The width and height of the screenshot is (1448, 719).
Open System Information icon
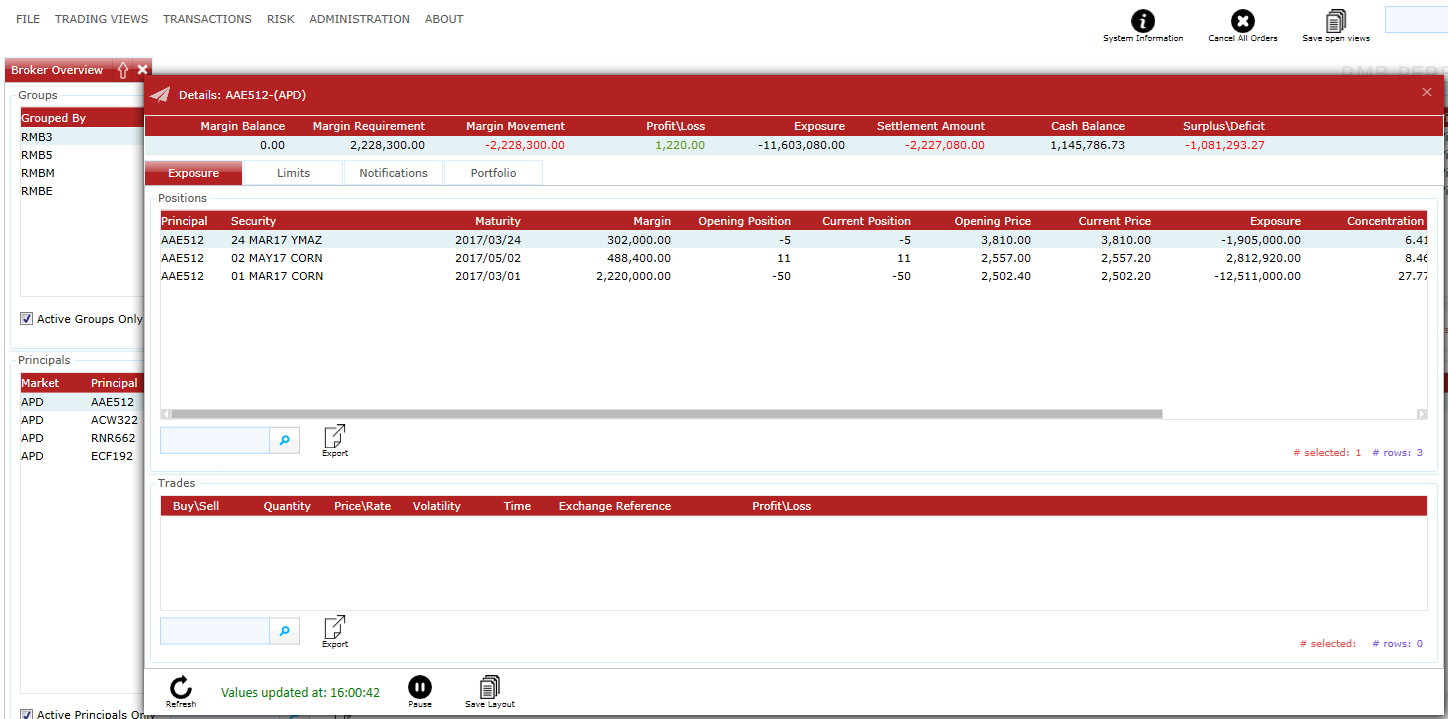pos(1142,22)
